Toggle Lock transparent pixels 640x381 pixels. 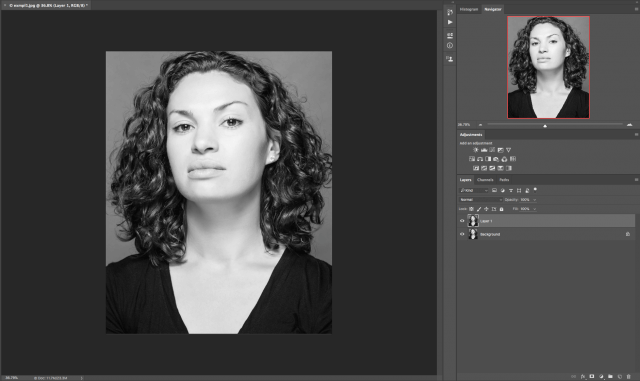tap(471, 209)
